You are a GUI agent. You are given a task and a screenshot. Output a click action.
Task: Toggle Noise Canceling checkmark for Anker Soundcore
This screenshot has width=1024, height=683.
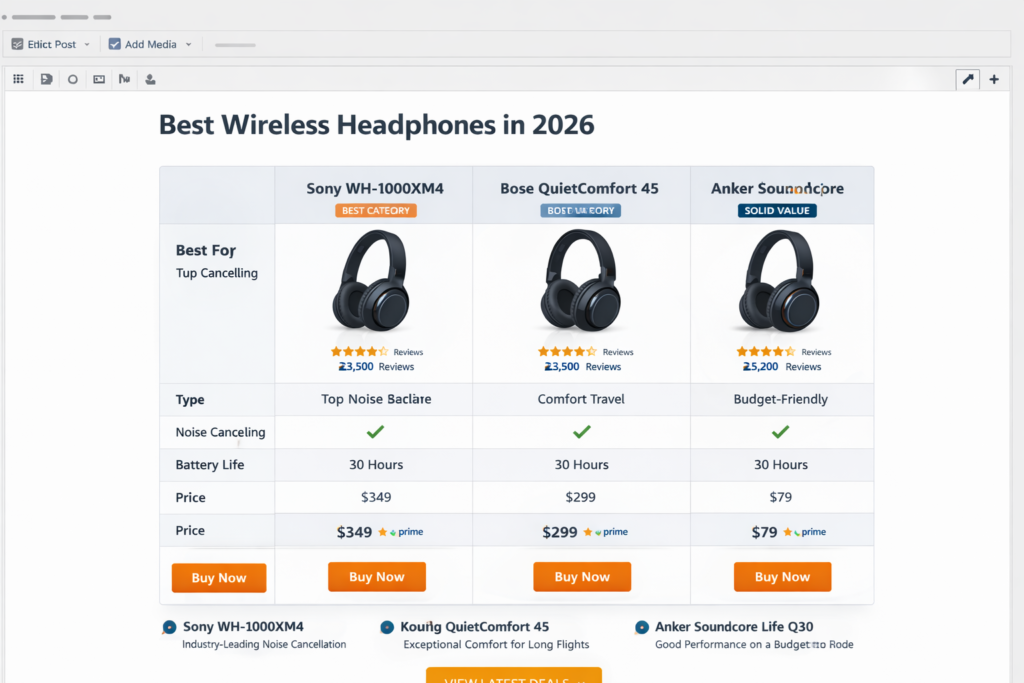[782, 432]
